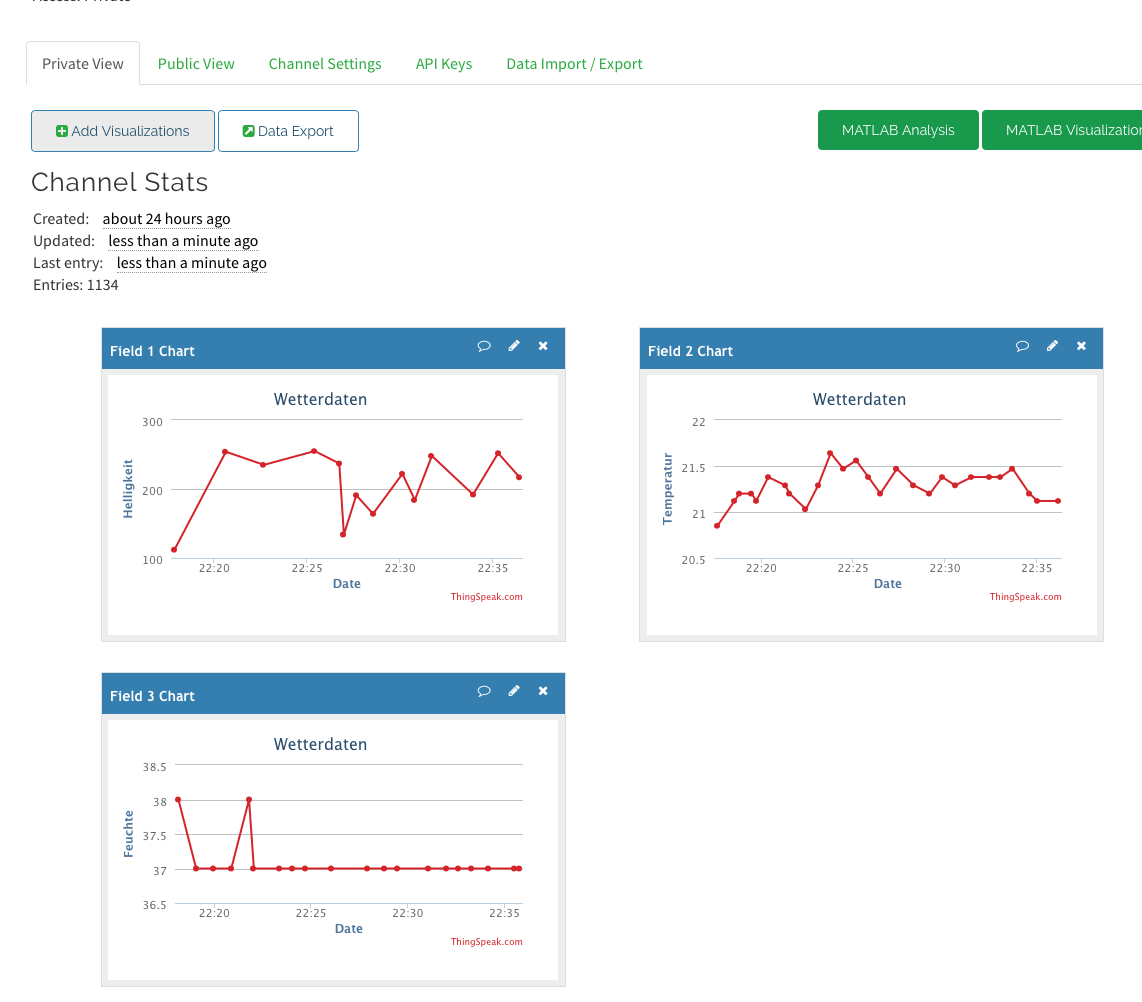
Task: Close the Field 3 Chart widget
Action: click(x=543, y=691)
